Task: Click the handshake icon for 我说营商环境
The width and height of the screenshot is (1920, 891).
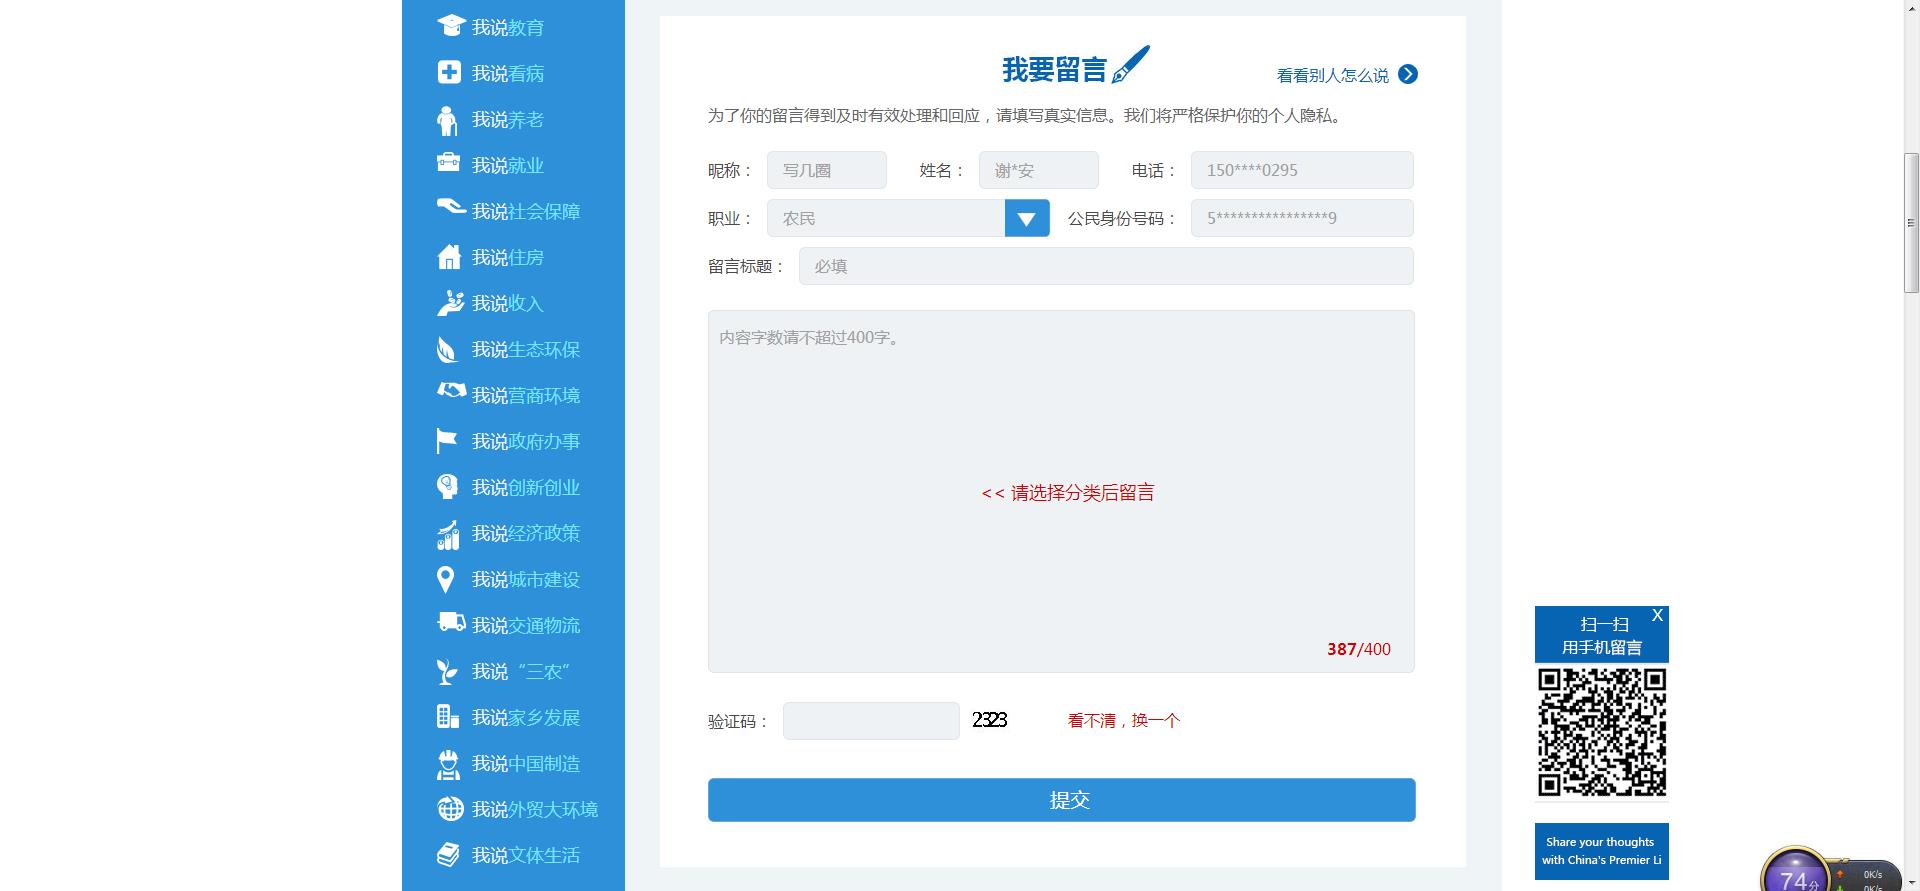Action: [451, 392]
